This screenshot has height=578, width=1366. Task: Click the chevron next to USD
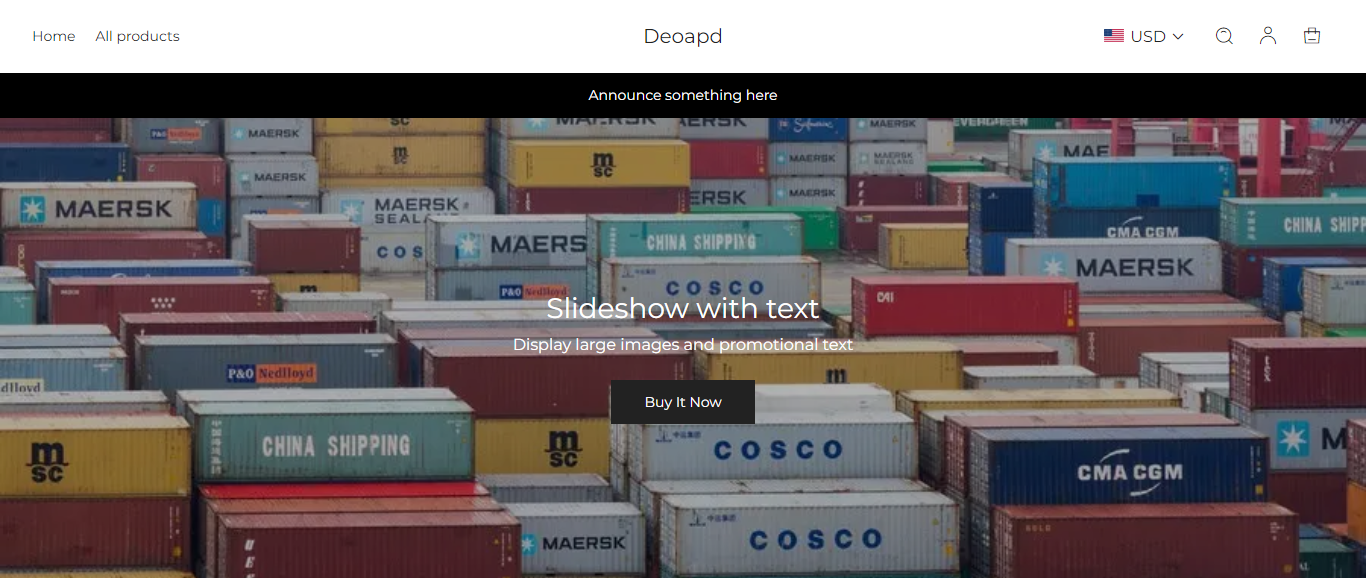pyautogui.click(x=1178, y=36)
